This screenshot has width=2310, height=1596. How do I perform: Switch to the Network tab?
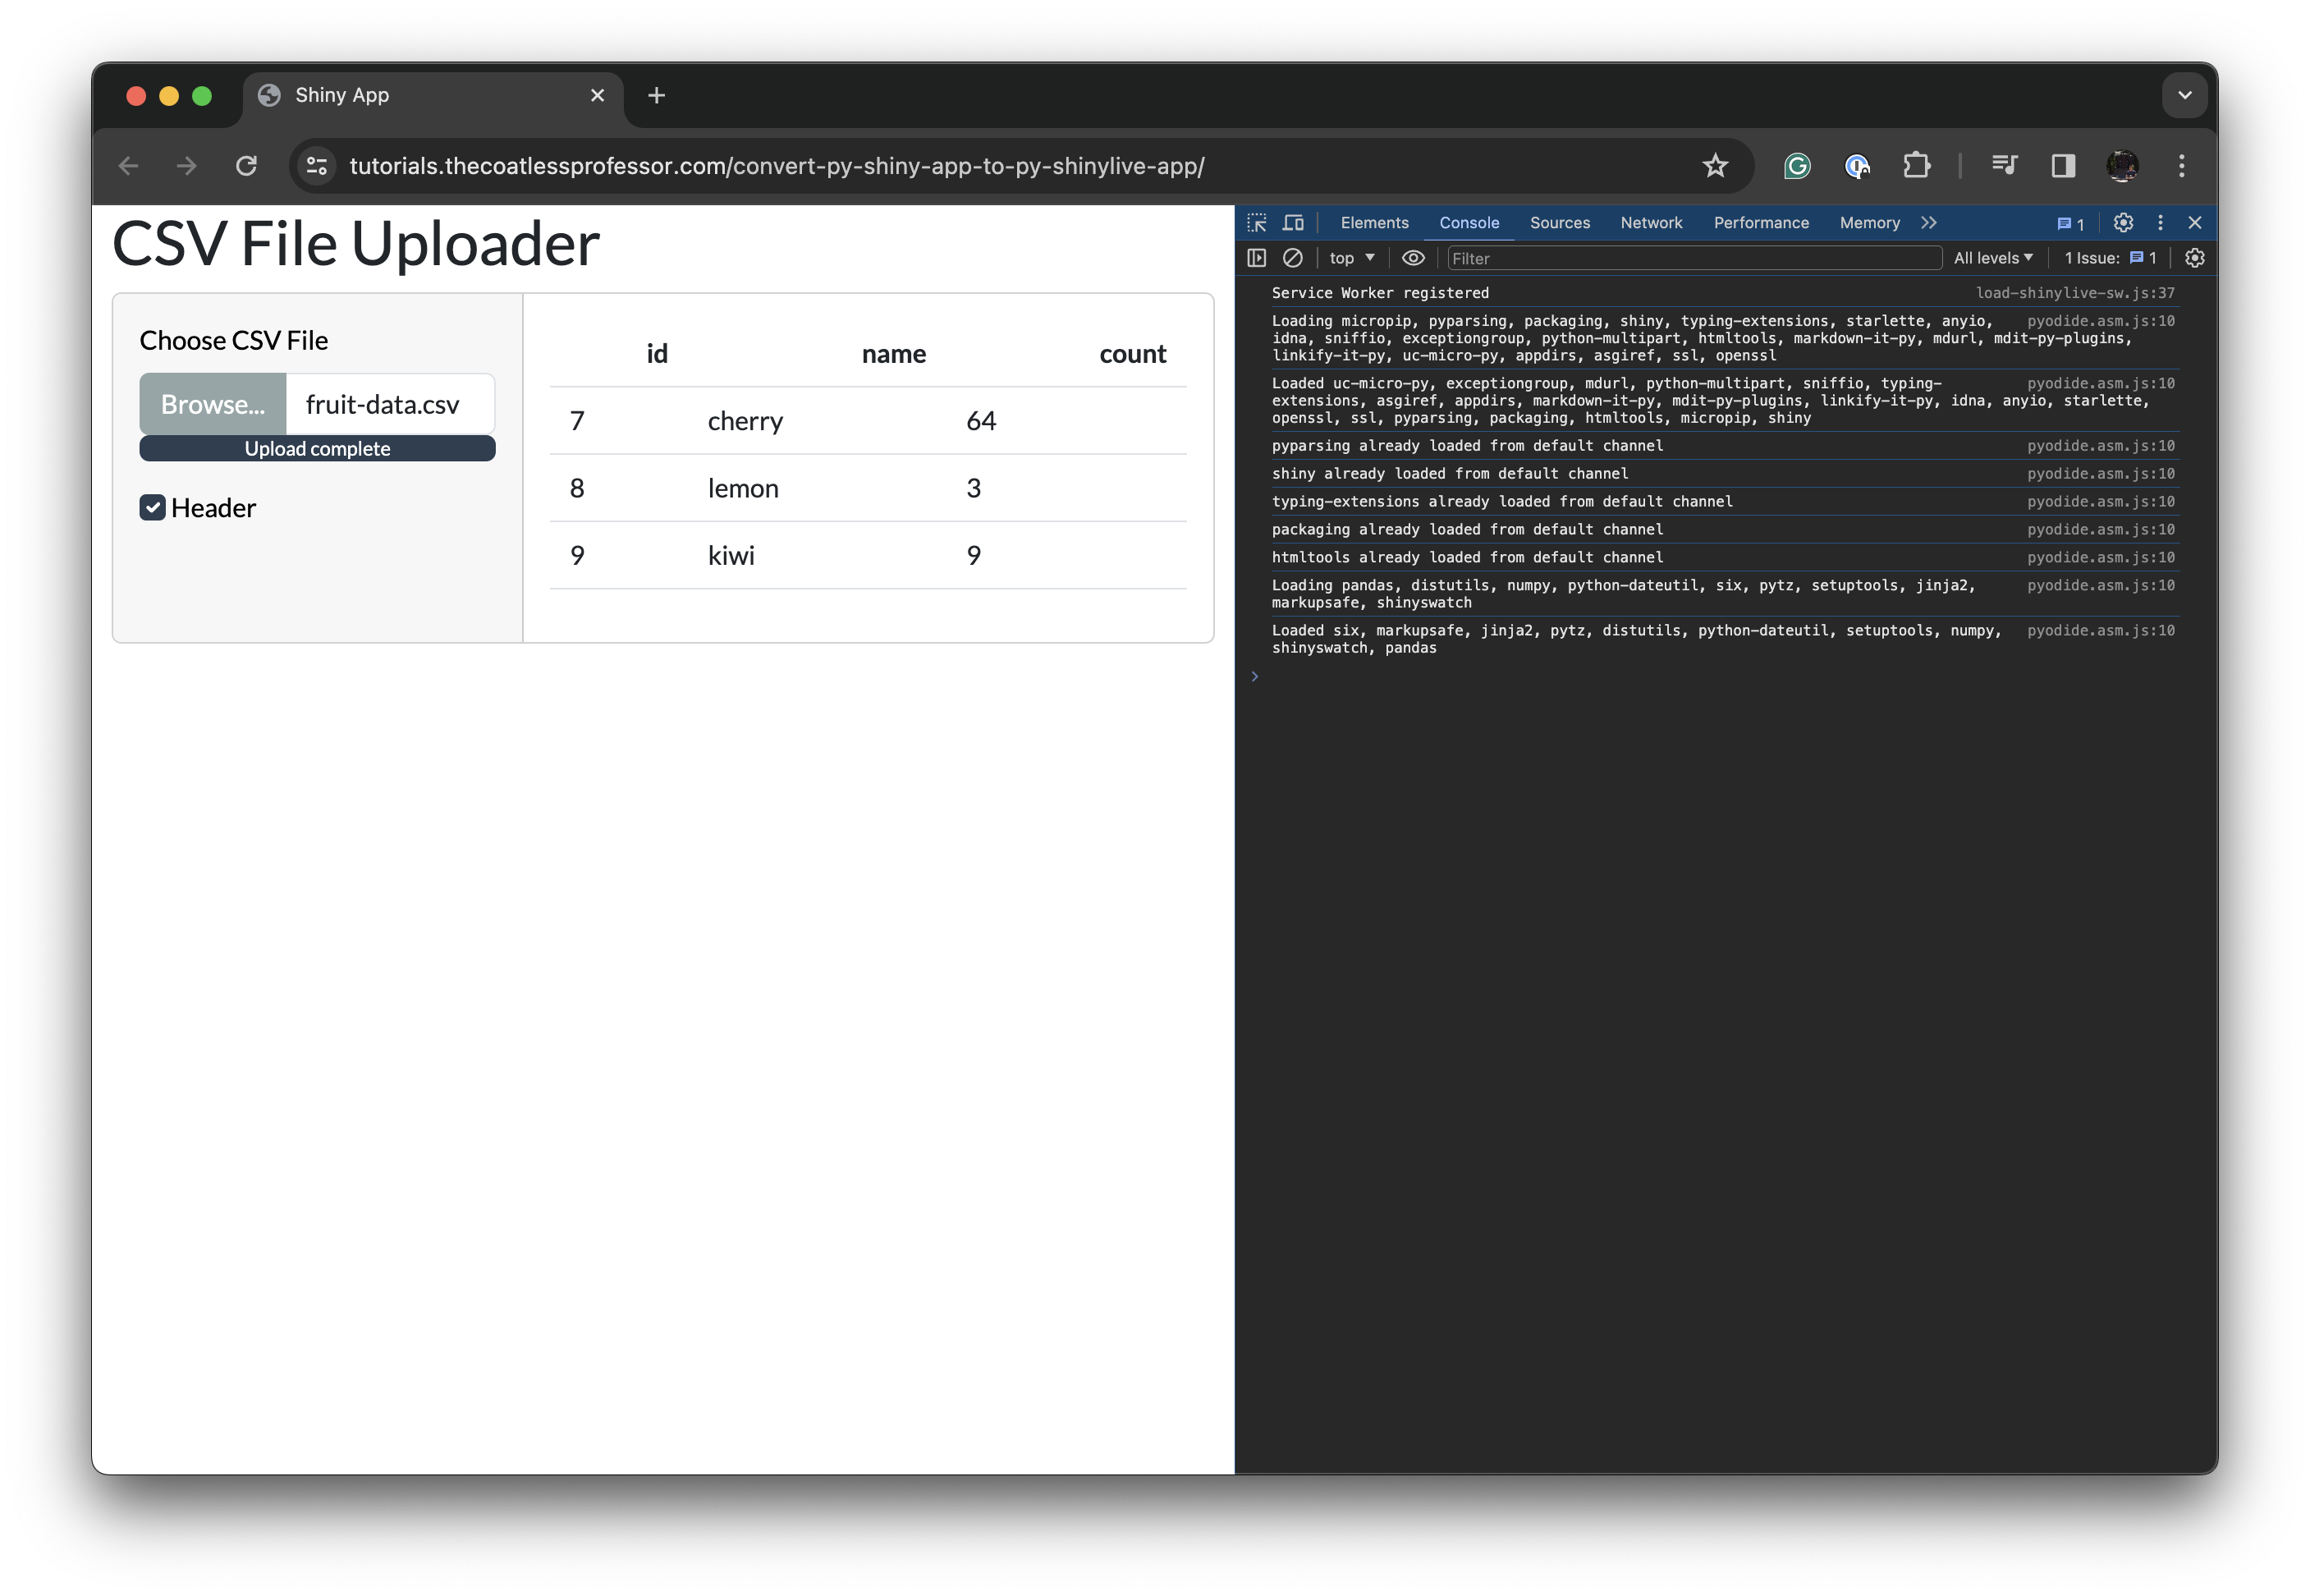pyautogui.click(x=1651, y=223)
